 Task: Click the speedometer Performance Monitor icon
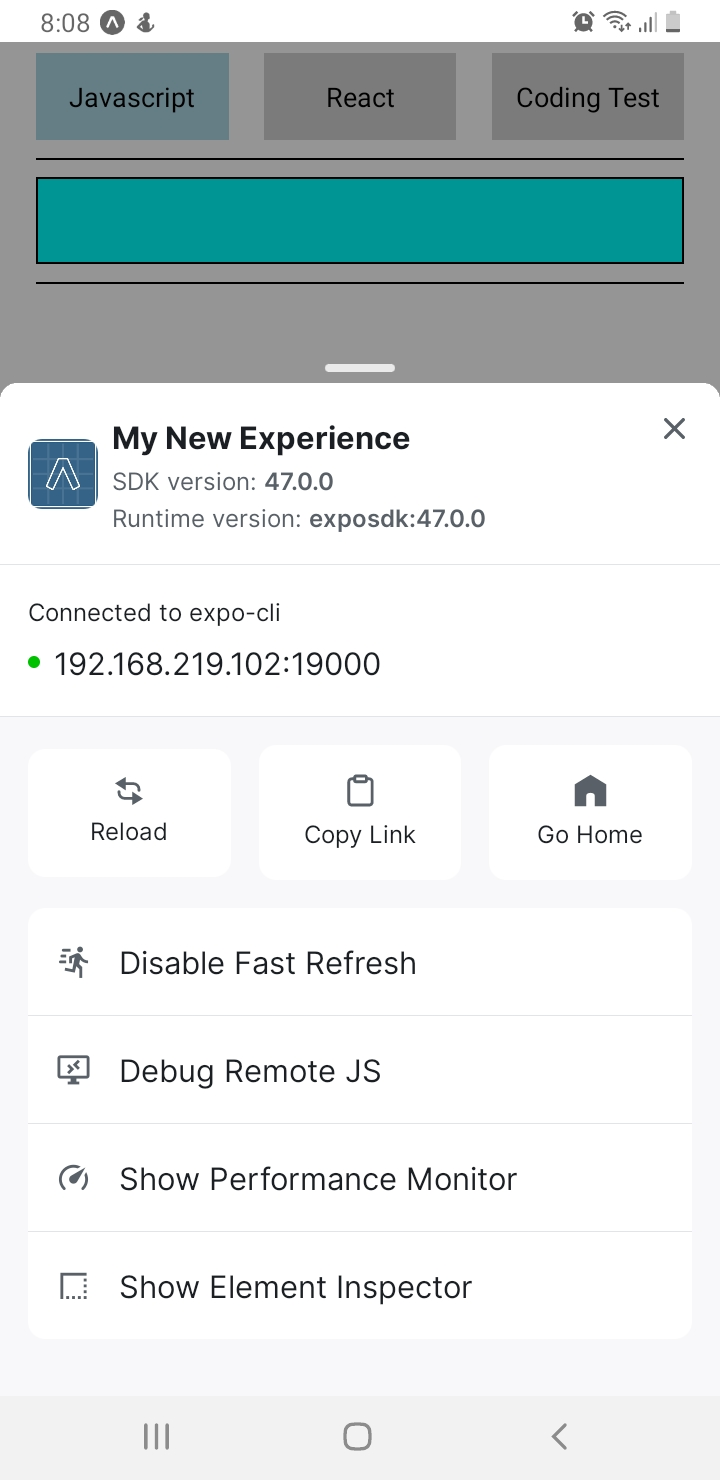[x=74, y=1179]
